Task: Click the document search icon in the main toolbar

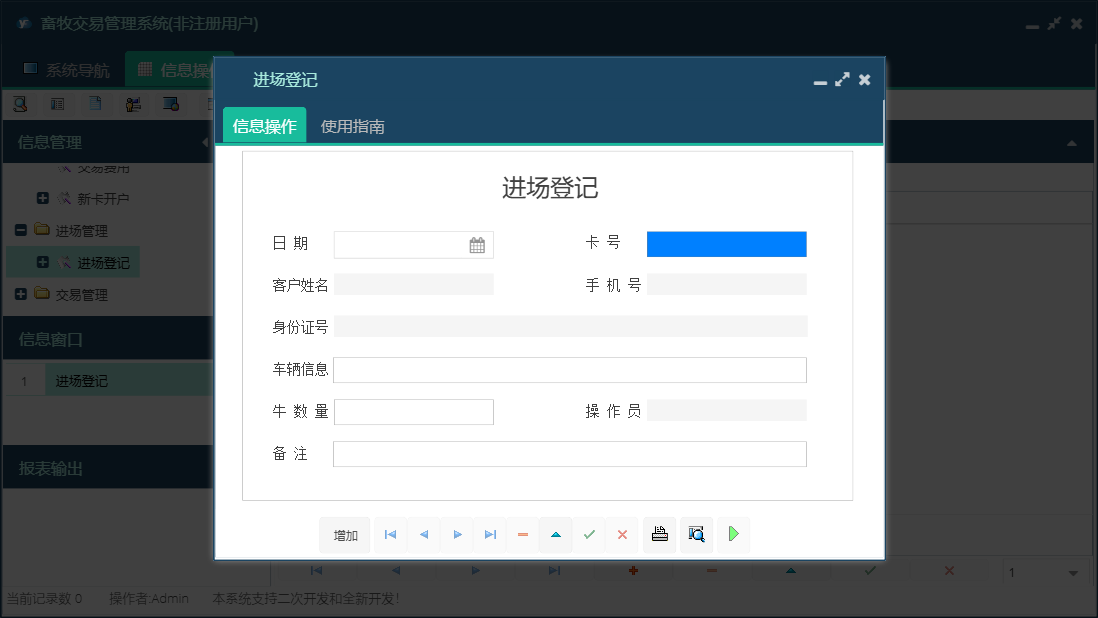Action: (x=20, y=103)
